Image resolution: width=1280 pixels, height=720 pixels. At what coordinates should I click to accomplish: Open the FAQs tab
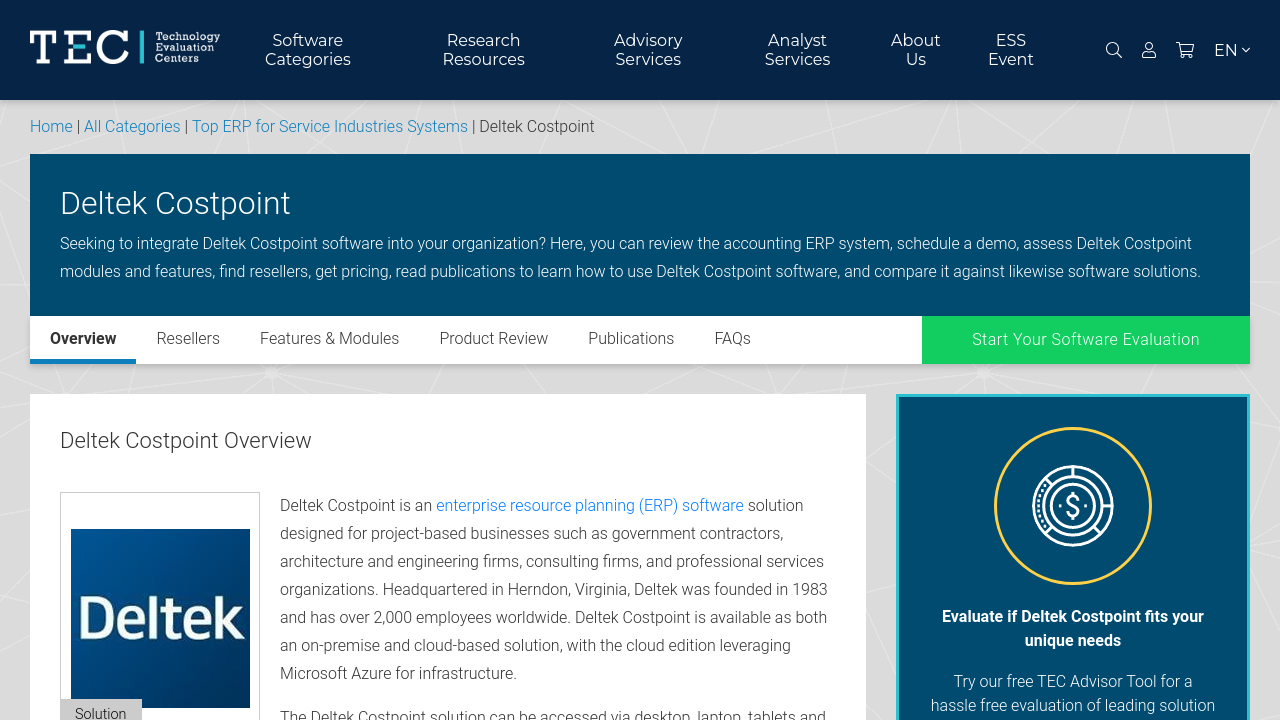(x=732, y=339)
